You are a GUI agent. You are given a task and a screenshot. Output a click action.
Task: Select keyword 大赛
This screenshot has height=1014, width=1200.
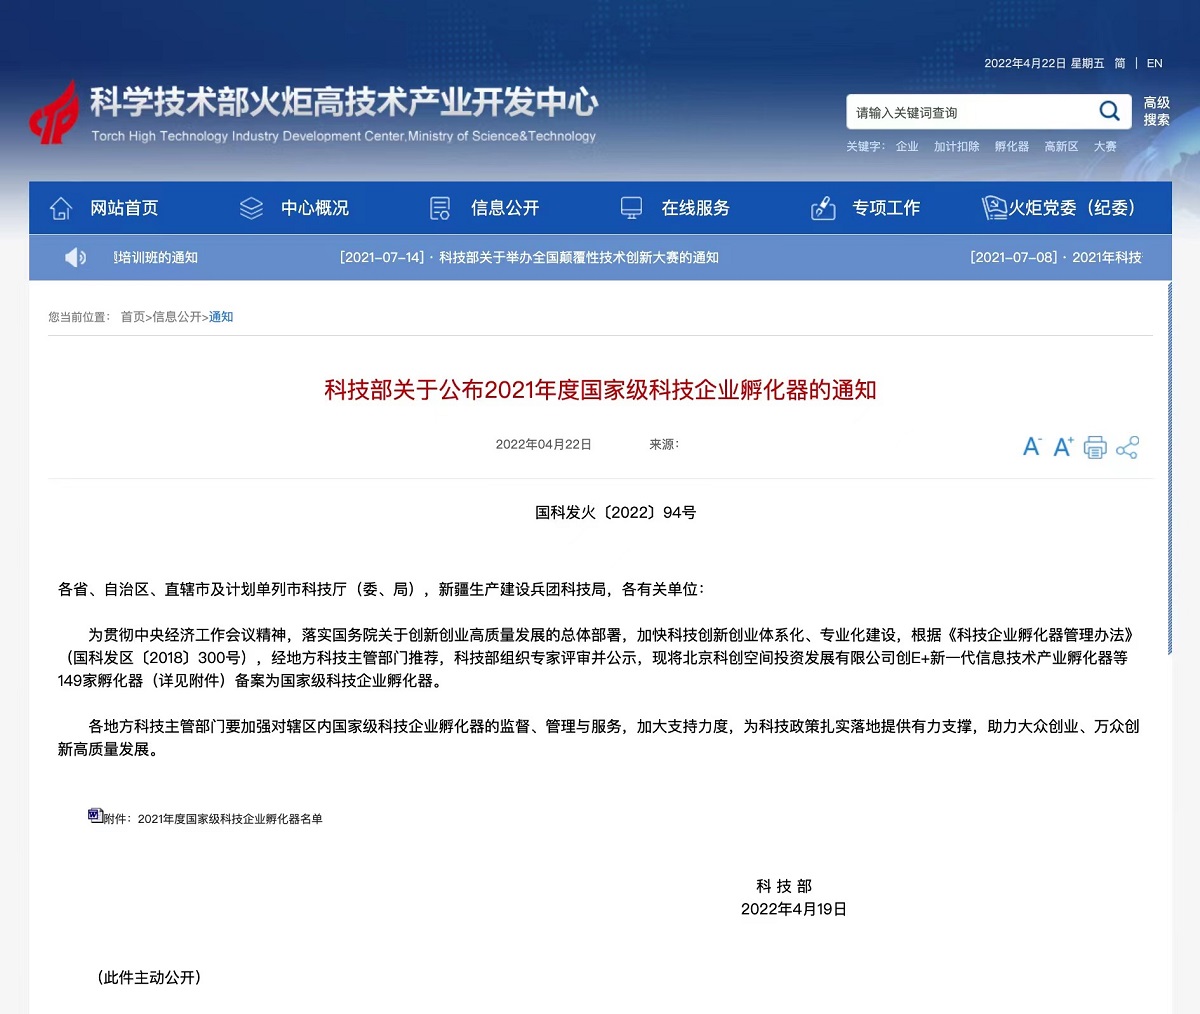pos(1105,146)
